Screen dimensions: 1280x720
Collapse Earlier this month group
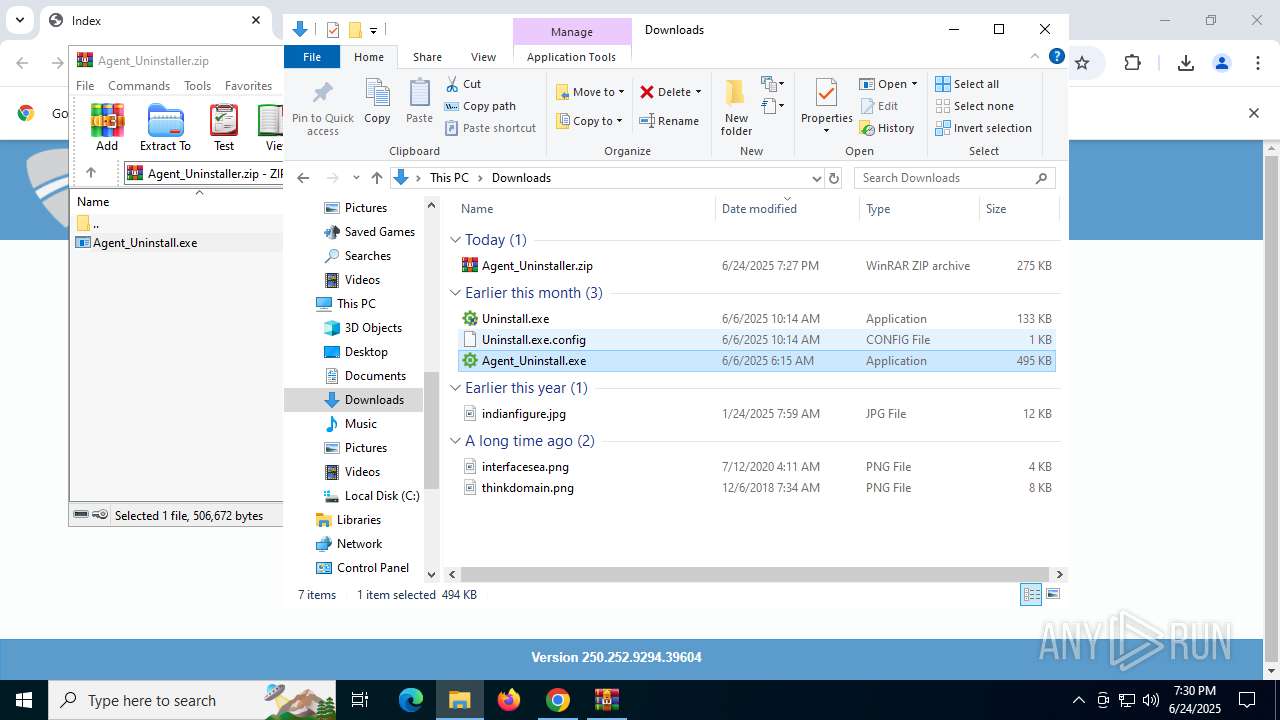455,293
